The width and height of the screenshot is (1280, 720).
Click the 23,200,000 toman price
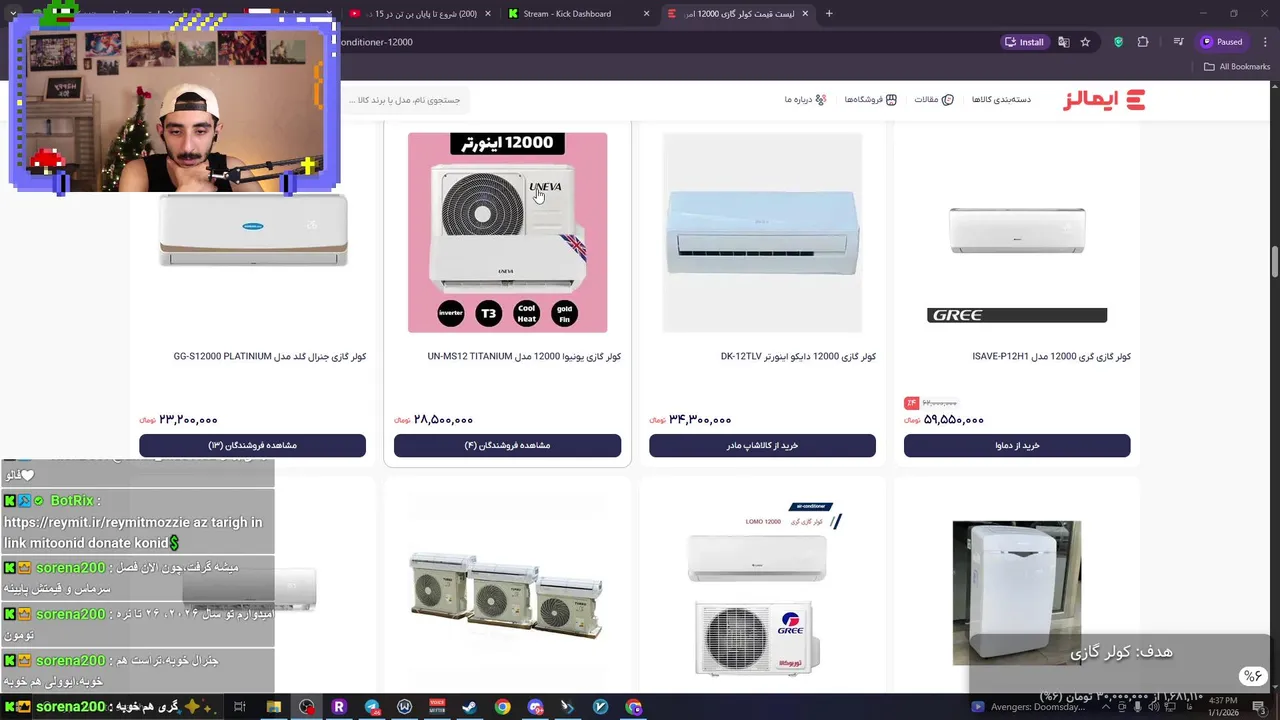click(x=188, y=420)
